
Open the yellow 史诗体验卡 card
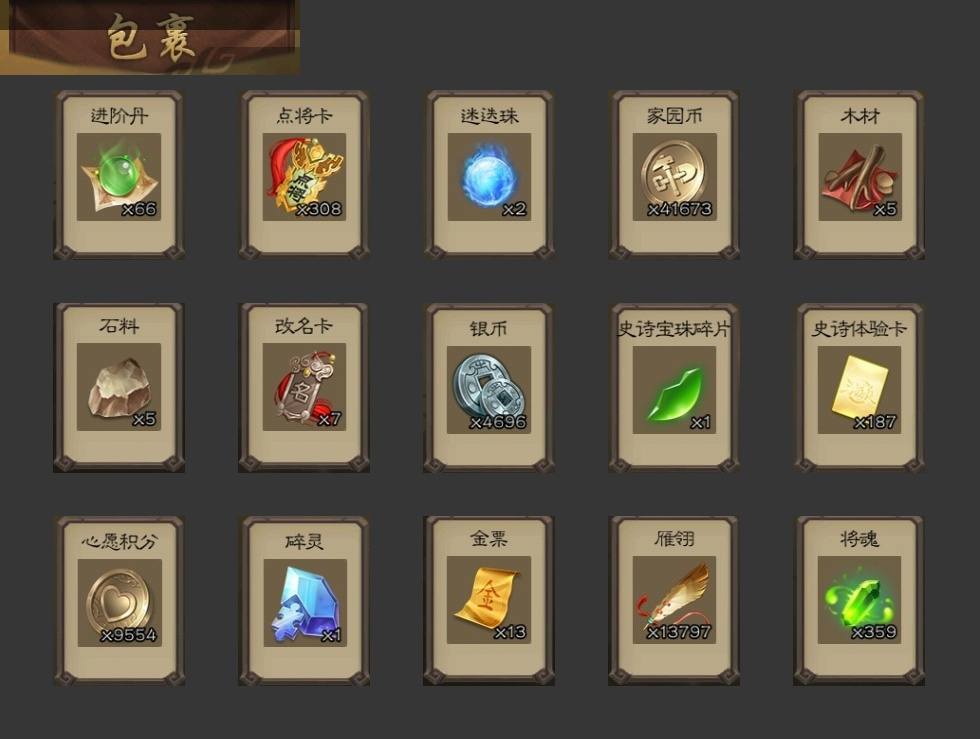coord(859,390)
